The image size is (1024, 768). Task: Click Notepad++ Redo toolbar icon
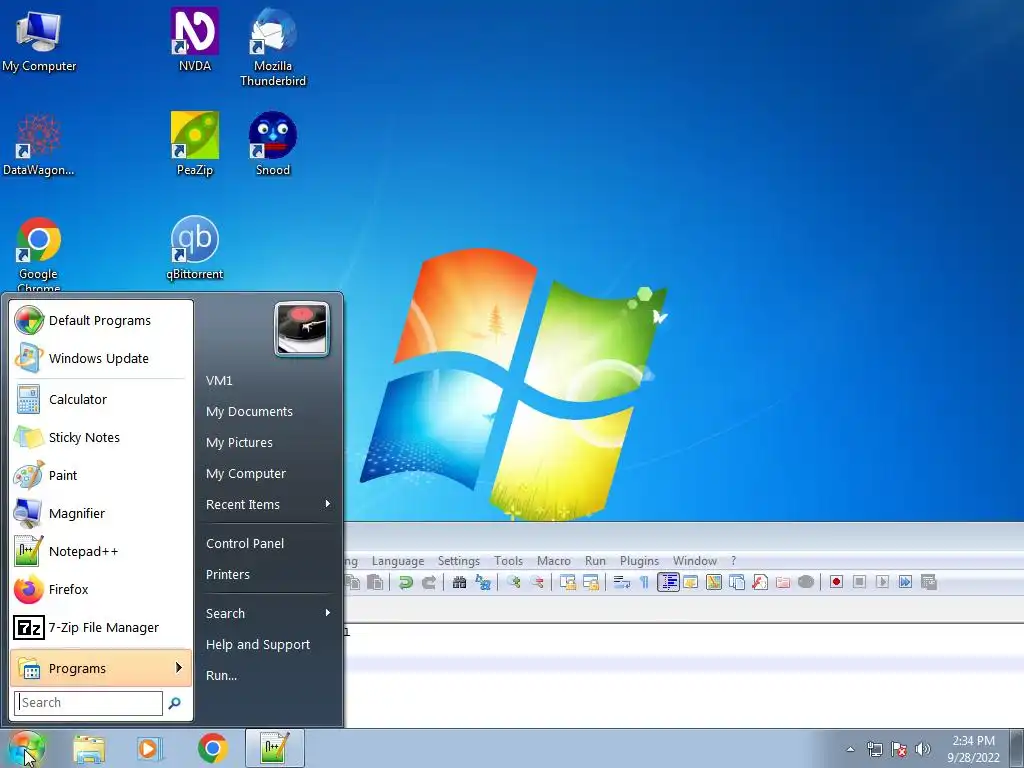[x=429, y=582]
